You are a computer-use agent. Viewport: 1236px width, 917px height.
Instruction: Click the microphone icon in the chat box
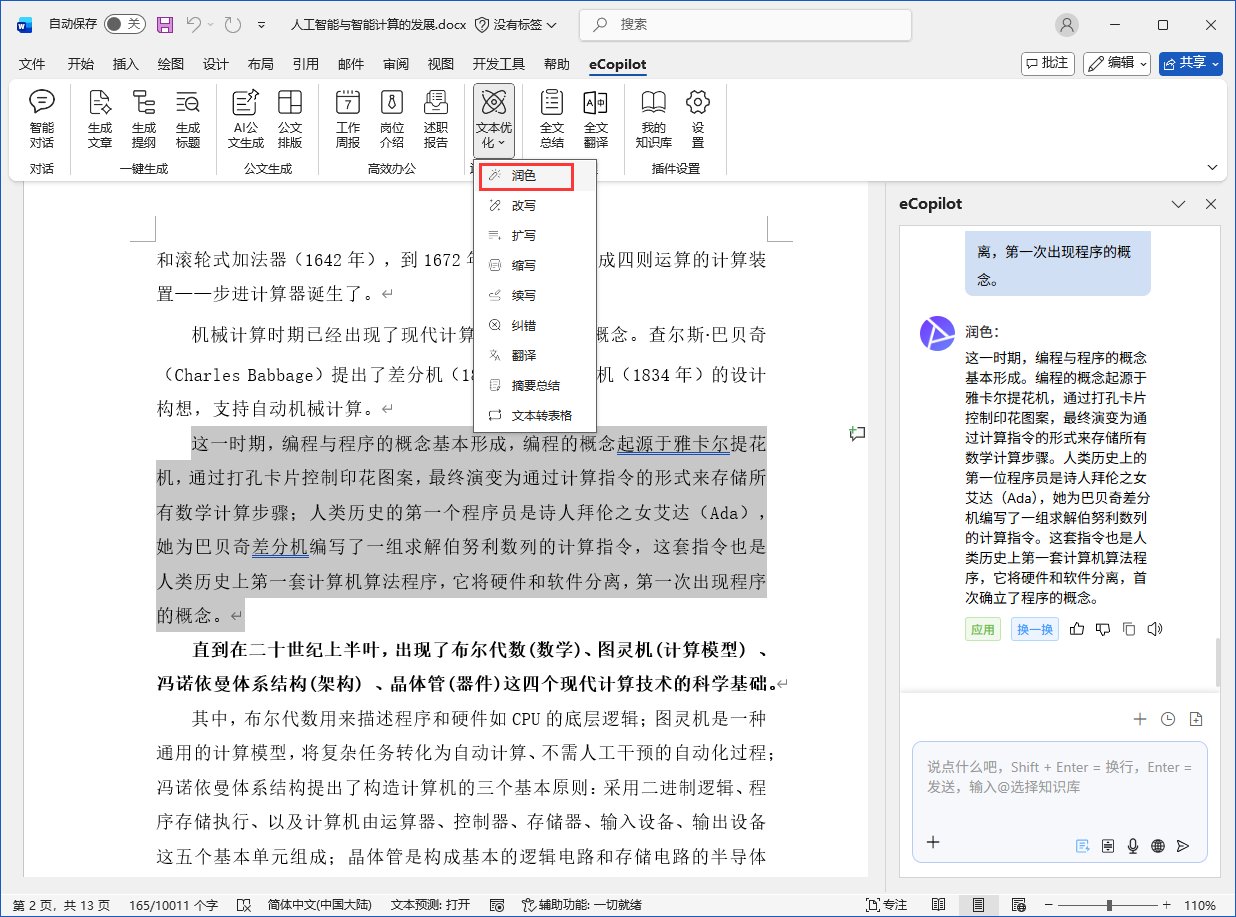[1133, 845]
